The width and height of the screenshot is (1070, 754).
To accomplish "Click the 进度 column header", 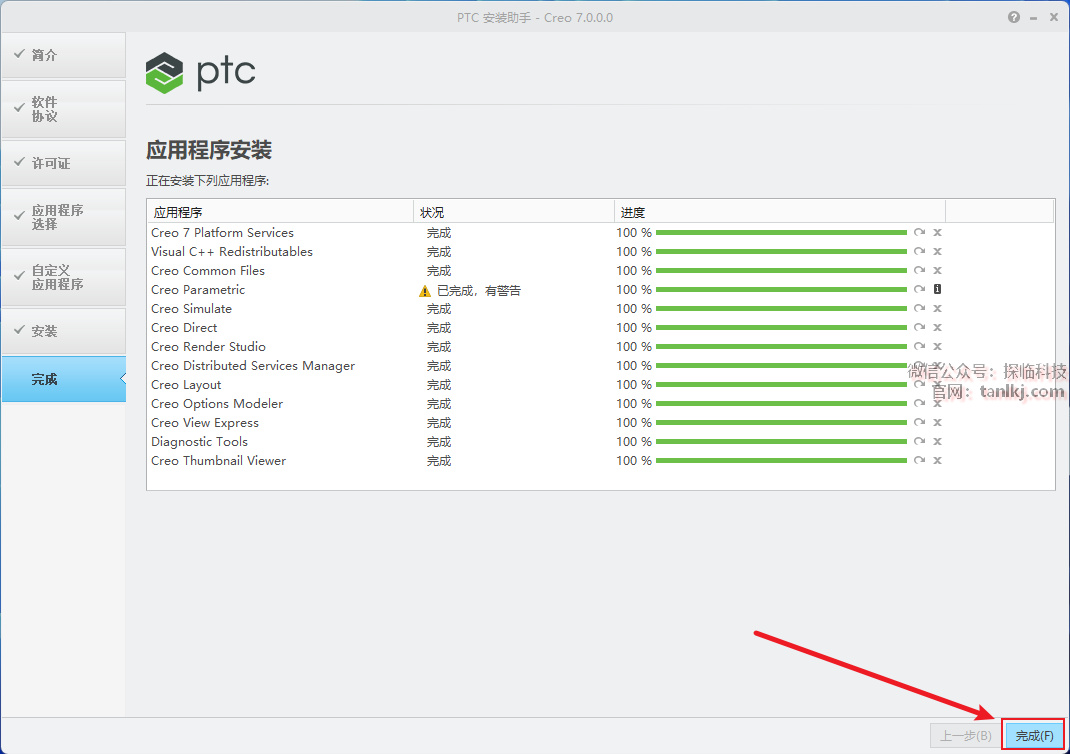I will click(x=779, y=212).
